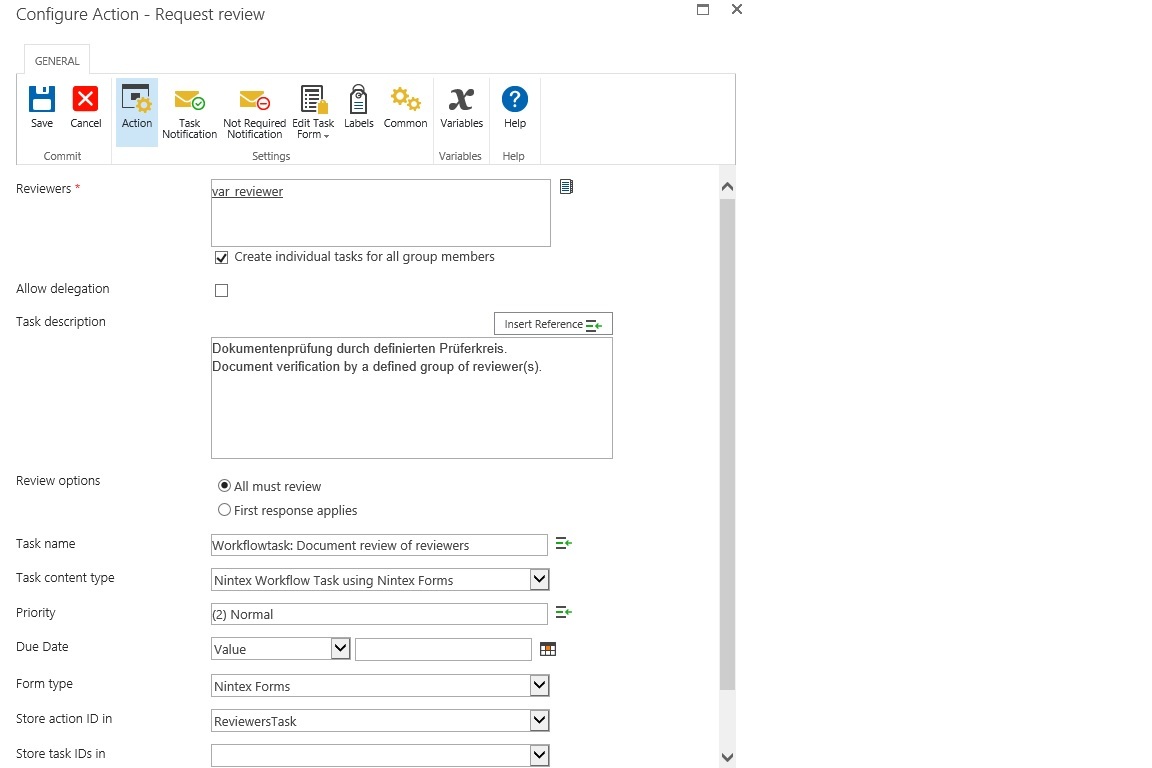Switch to the GENERAL ribbon tab
This screenshot has width=1152, height=768.
[57, 60]
